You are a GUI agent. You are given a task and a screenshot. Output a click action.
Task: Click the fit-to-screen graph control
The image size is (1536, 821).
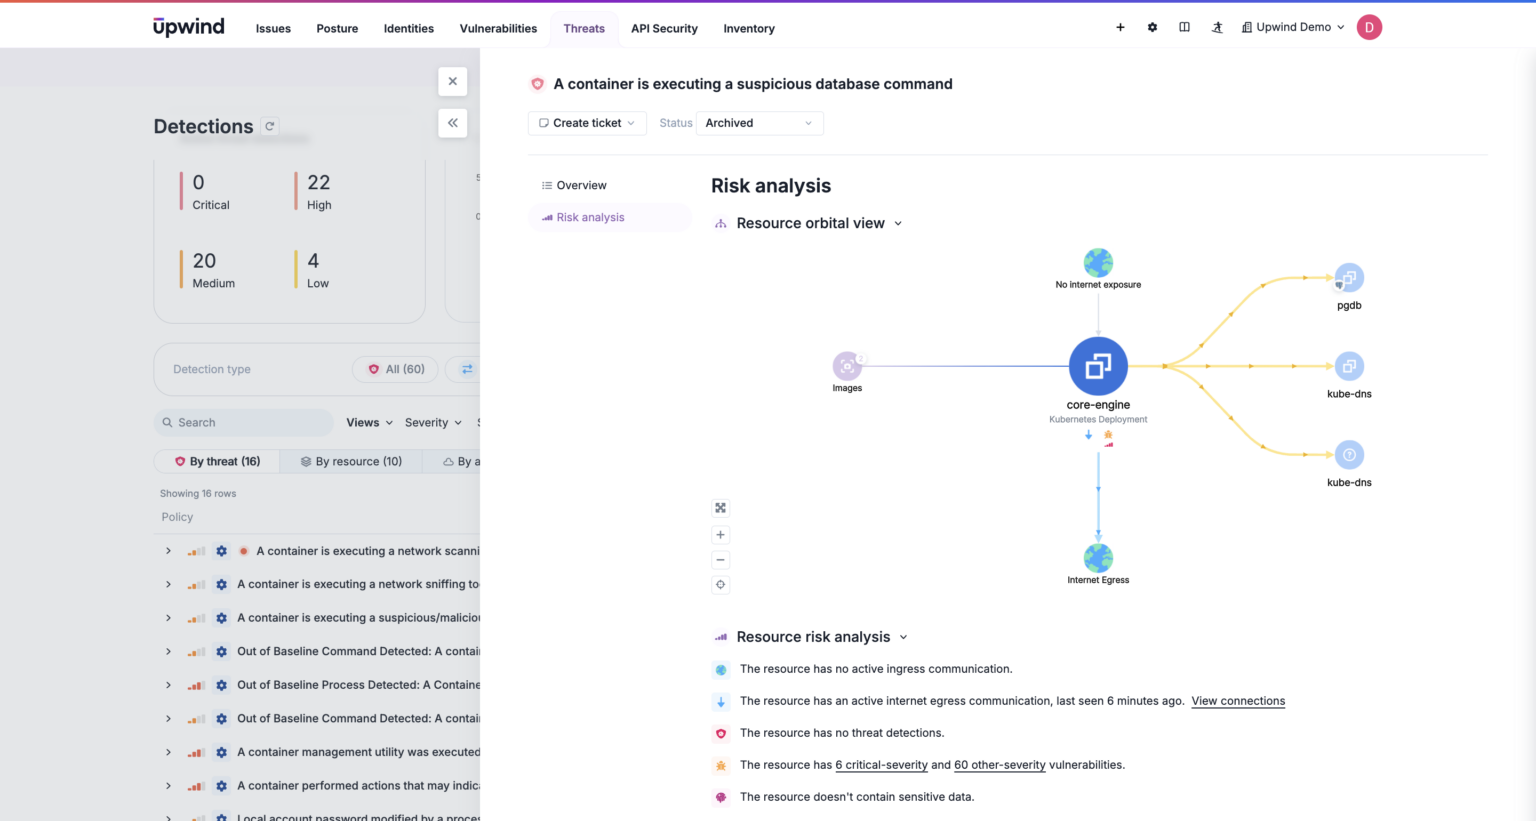click(x=720, y=508)
